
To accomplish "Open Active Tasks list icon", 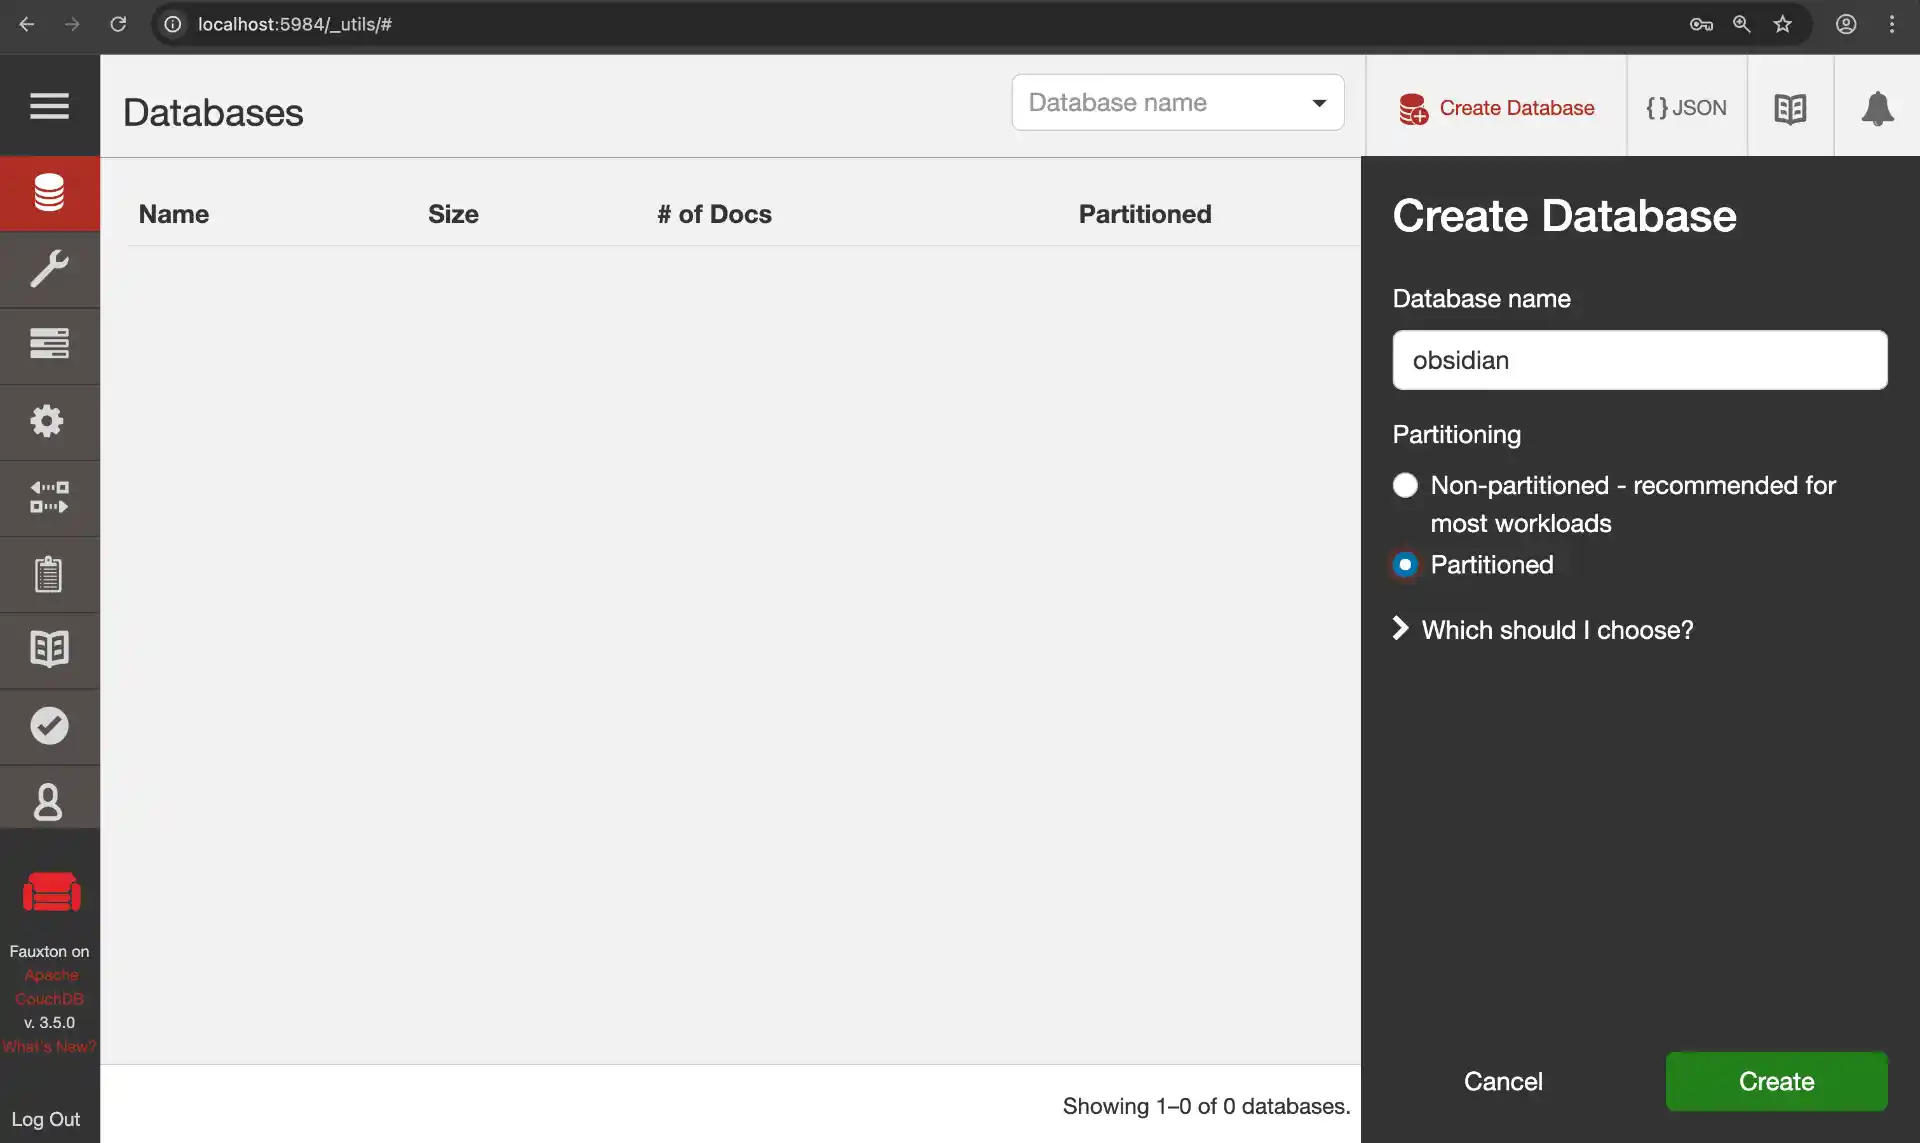I will click(x=49, y=344).
